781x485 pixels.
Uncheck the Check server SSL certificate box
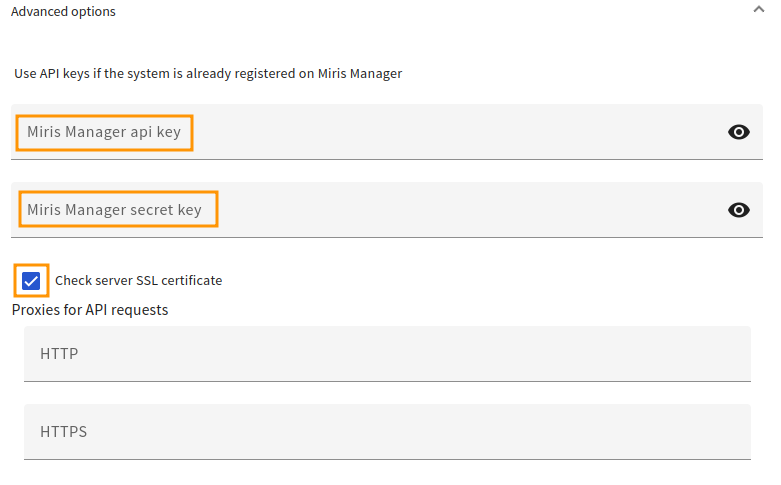pos(31,281)
